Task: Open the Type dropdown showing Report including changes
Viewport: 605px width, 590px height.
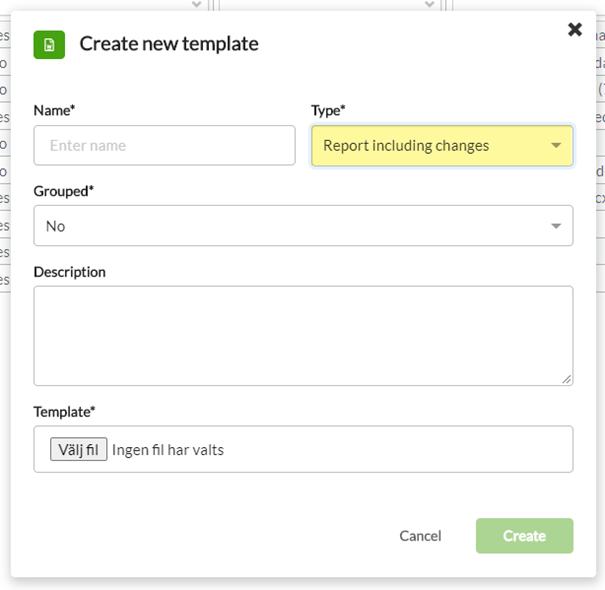Action: tap(442, 145)
